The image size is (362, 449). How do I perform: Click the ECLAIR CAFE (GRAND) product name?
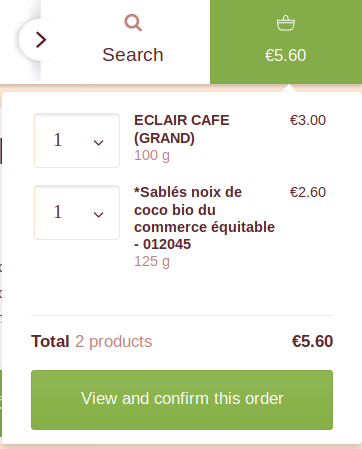182,129
